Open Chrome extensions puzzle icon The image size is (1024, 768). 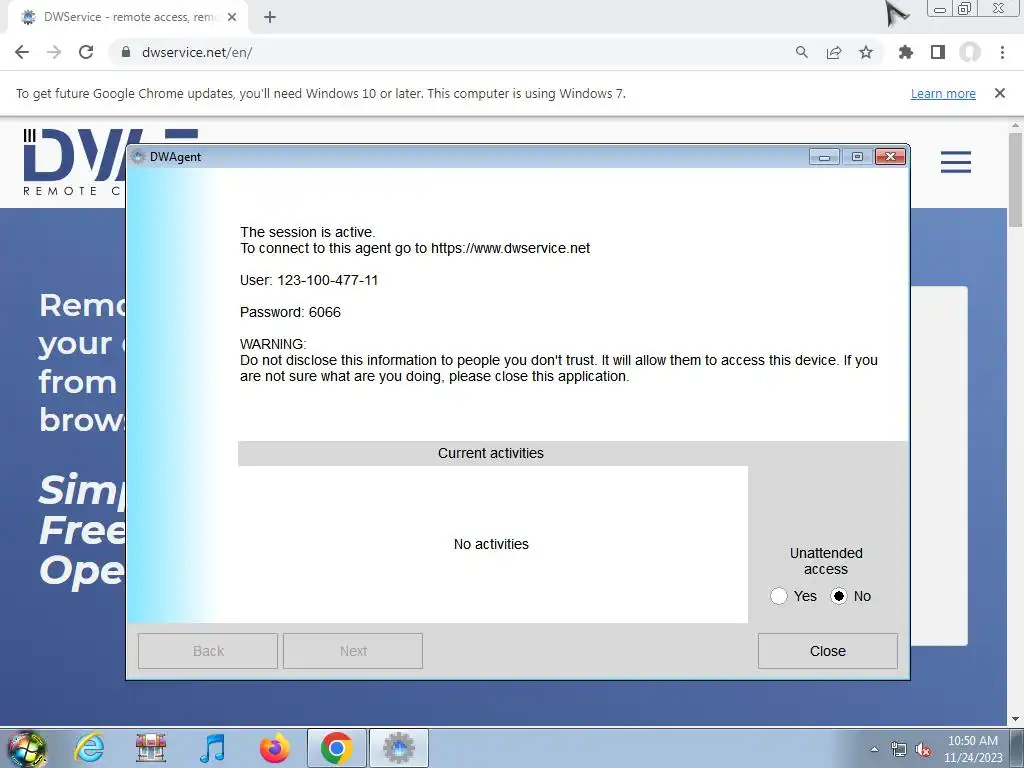coord(906,52)
